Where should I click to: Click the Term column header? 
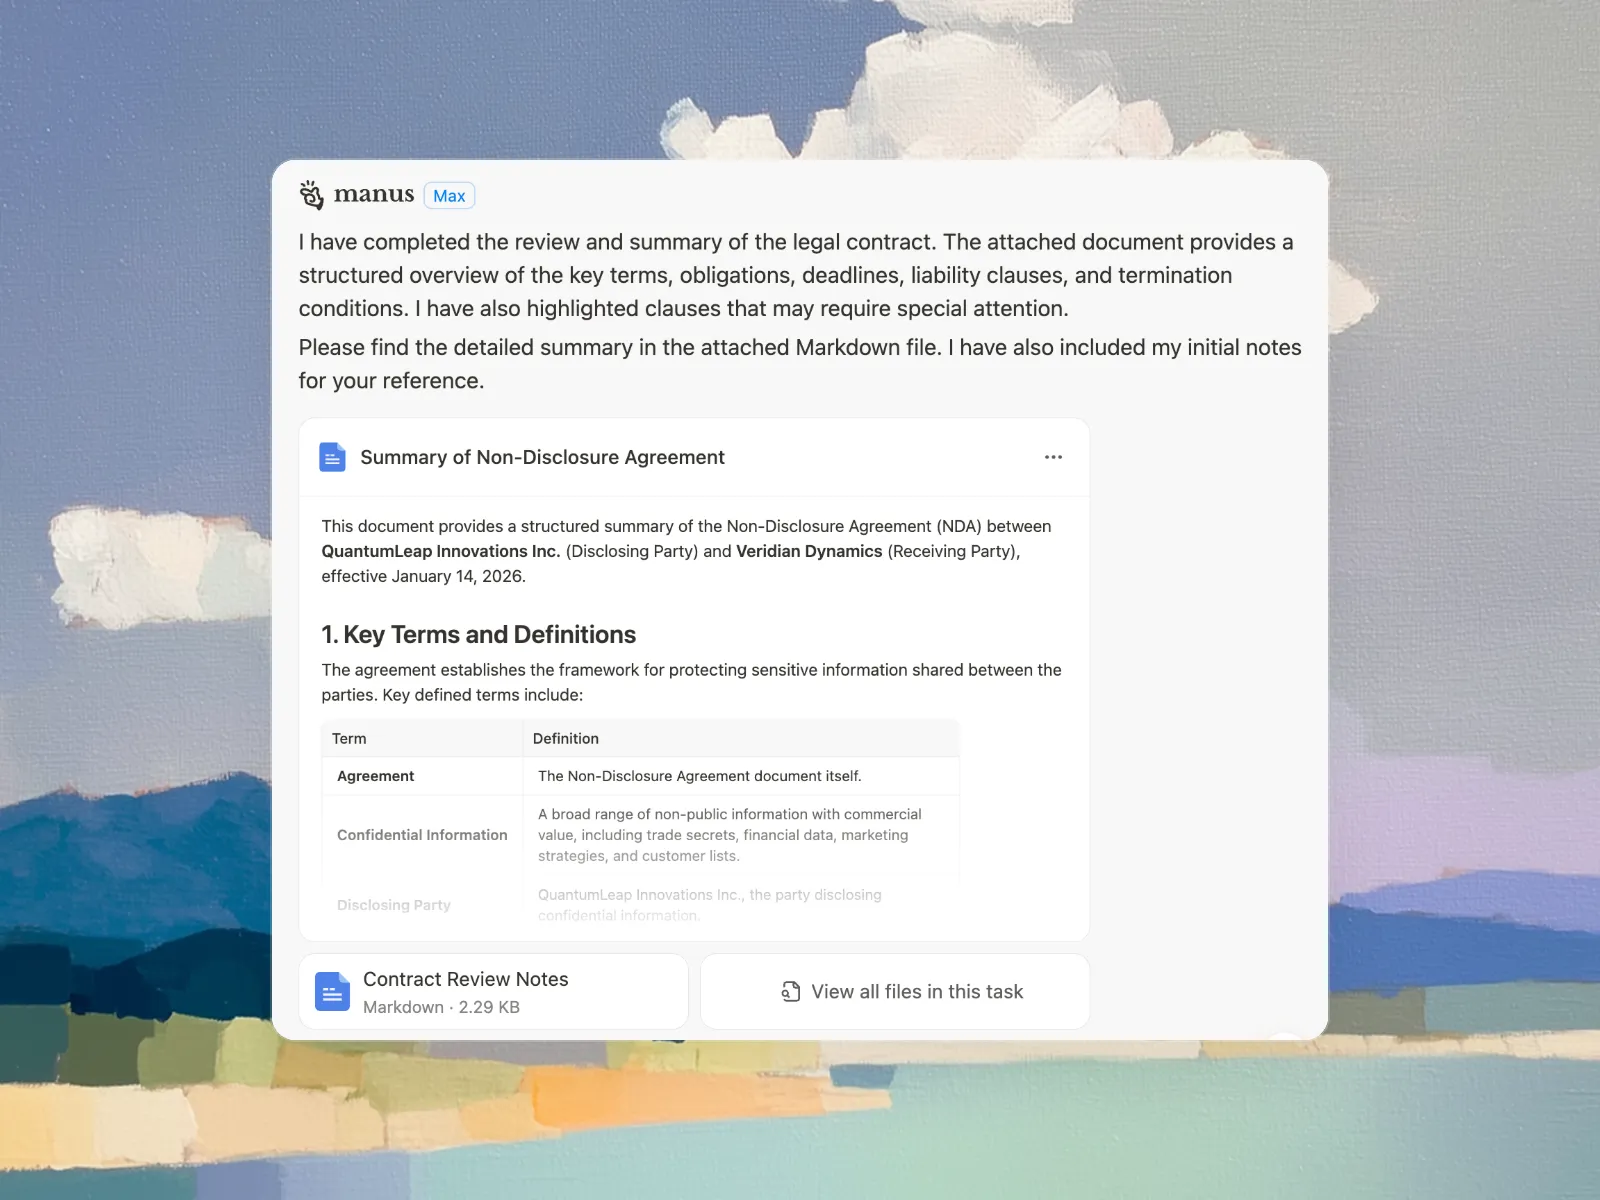(x=349, y=738)
